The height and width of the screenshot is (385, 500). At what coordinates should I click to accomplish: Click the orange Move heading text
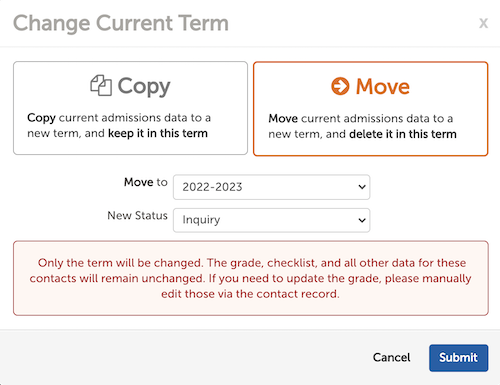[383, 86]
